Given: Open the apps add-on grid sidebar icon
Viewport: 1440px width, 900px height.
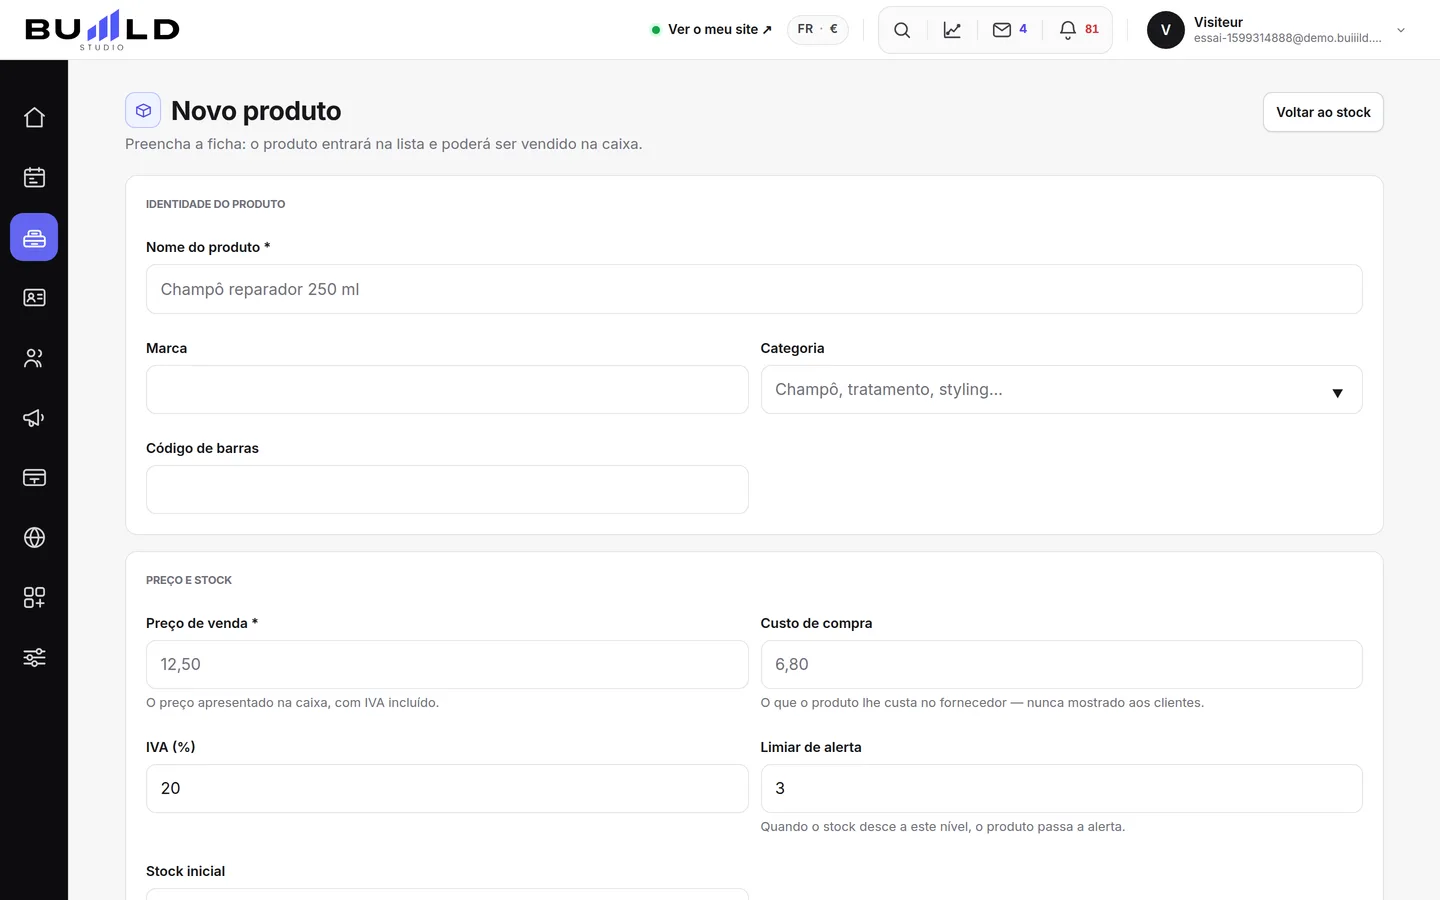Looking at the screenshot, I should [x=34, y=597].
